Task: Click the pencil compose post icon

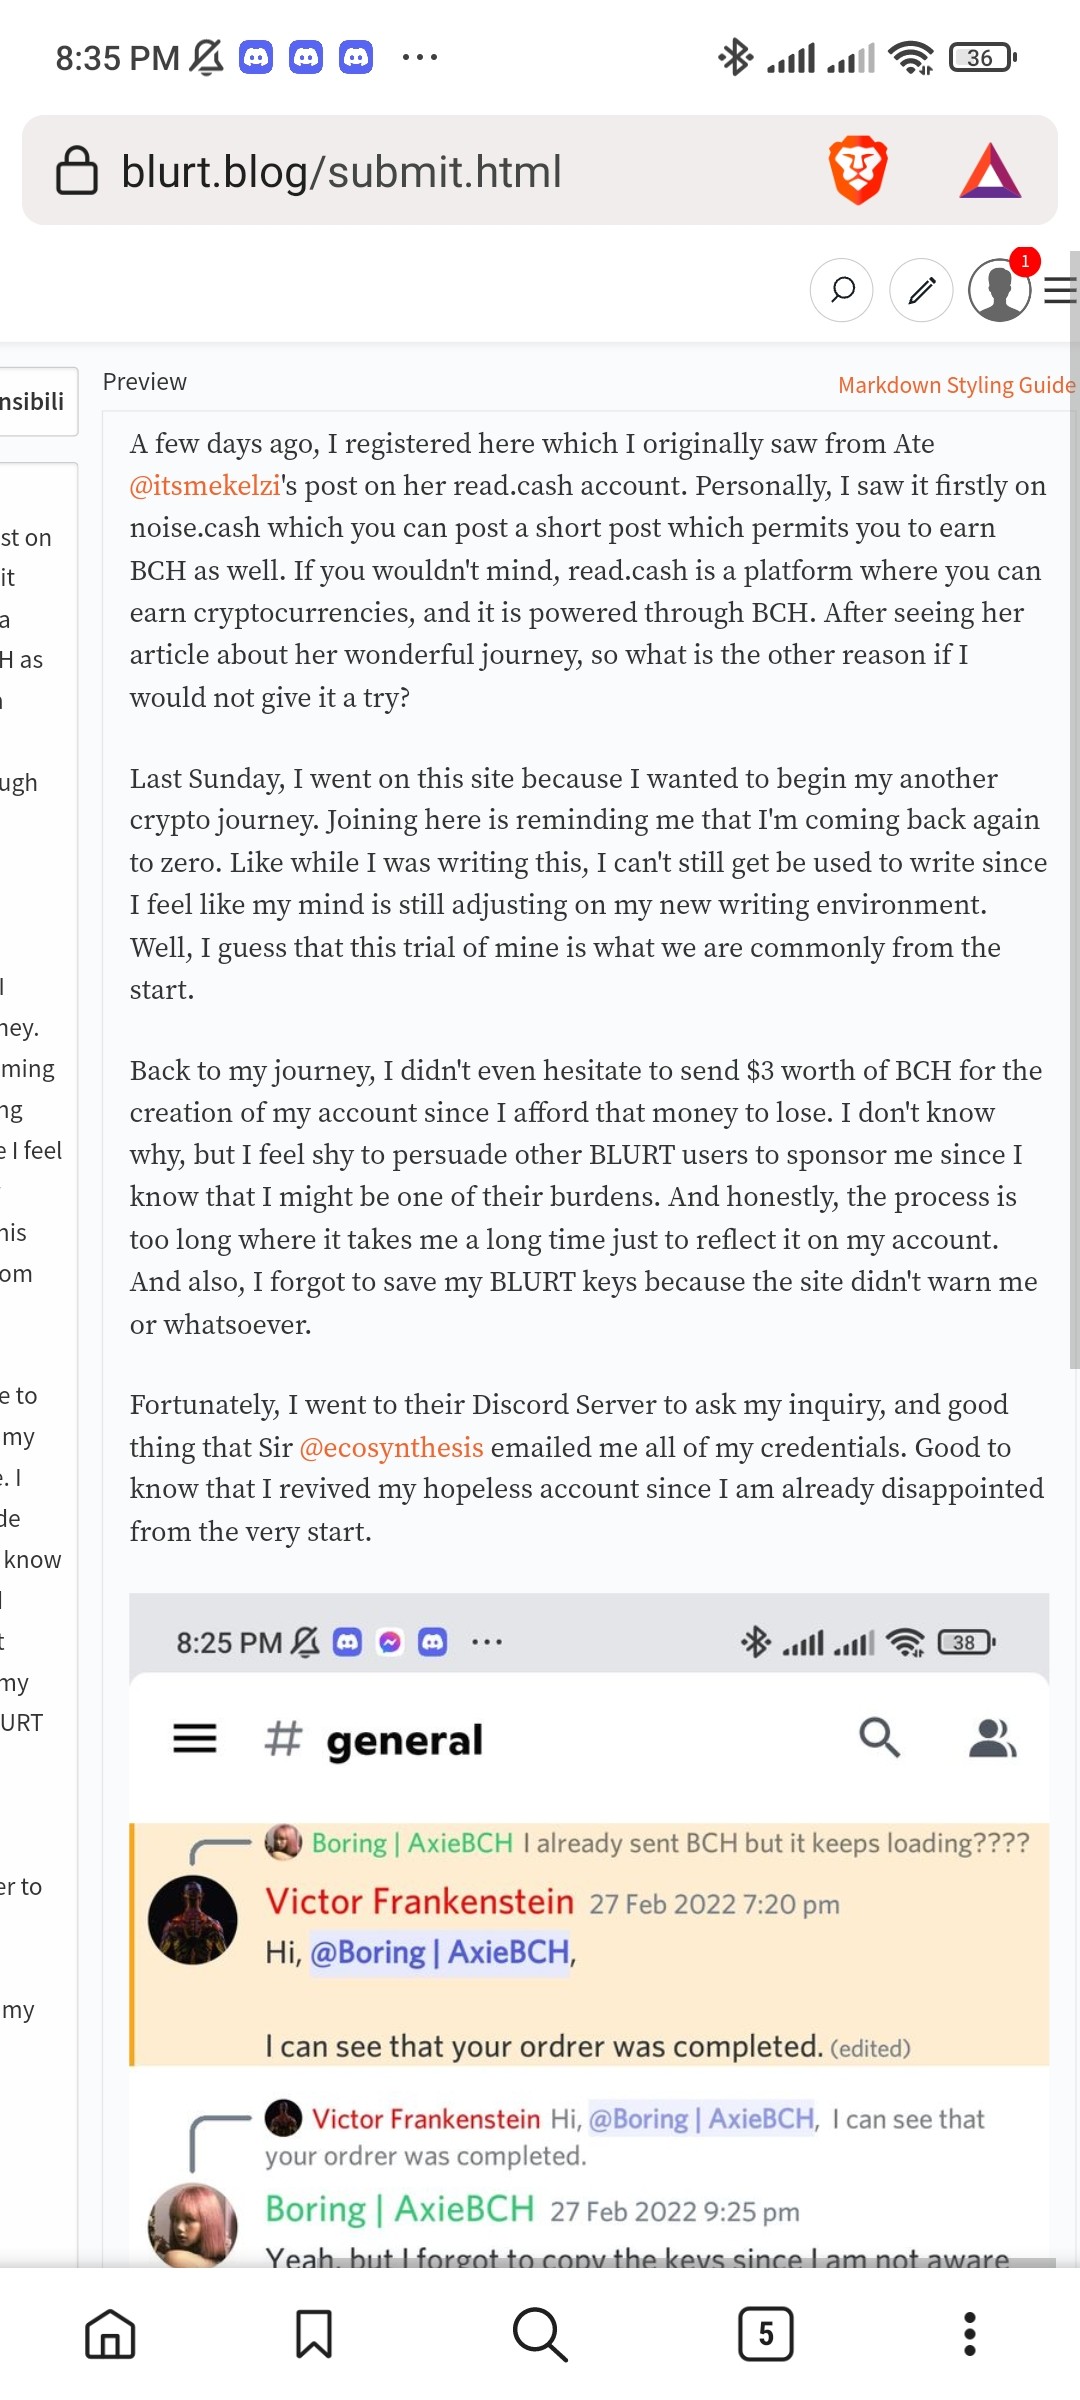Action: coord(921,290)
